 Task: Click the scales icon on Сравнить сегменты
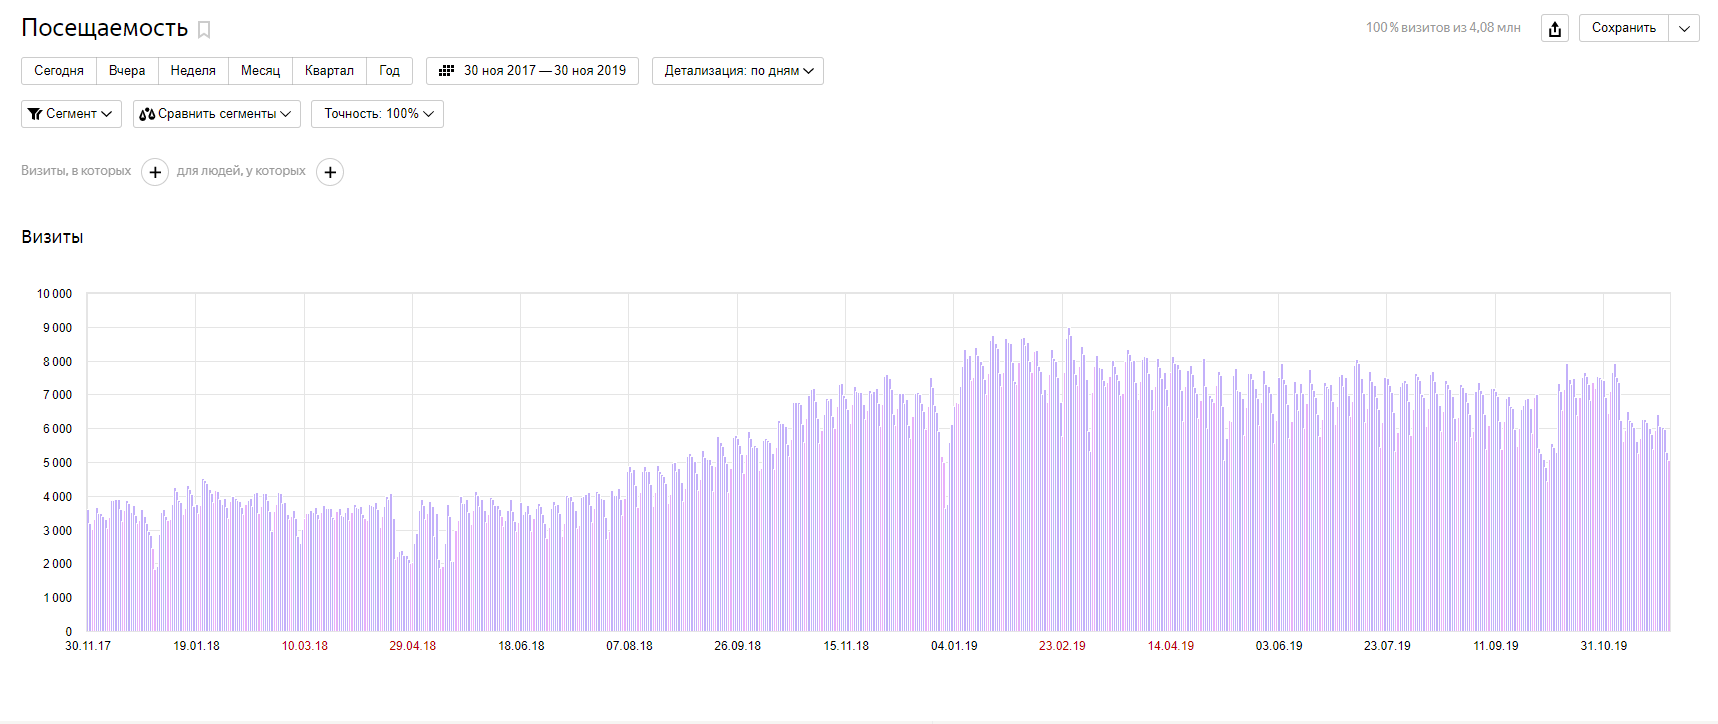[x=147, y=114]
